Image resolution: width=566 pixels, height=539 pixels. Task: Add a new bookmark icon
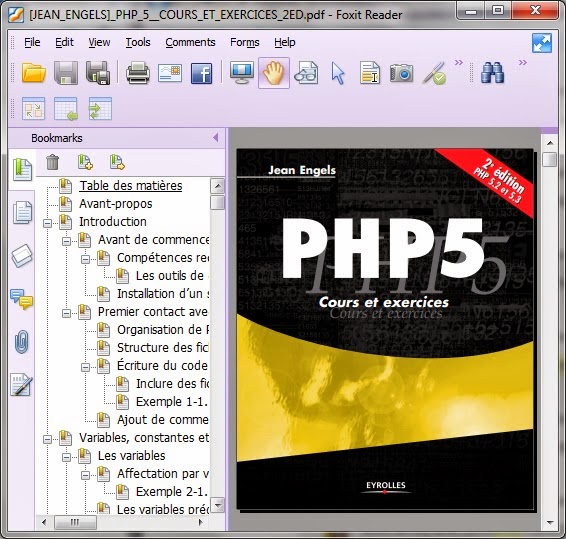coord(85,162)
